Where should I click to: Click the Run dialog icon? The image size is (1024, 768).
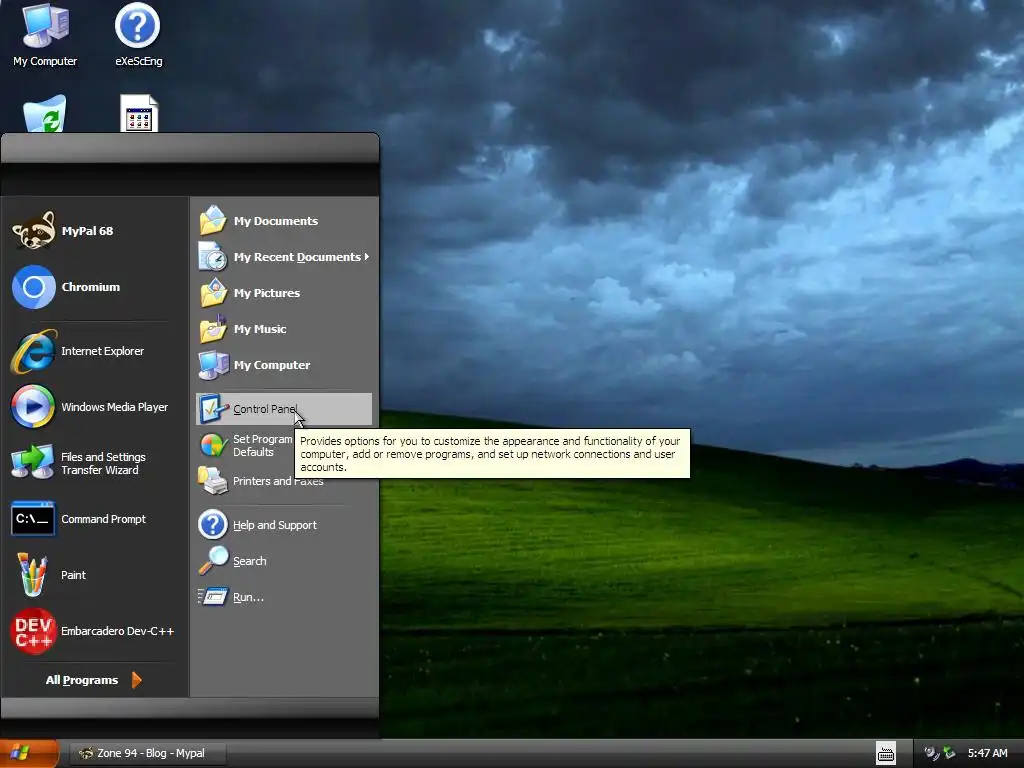coord(213,597)
